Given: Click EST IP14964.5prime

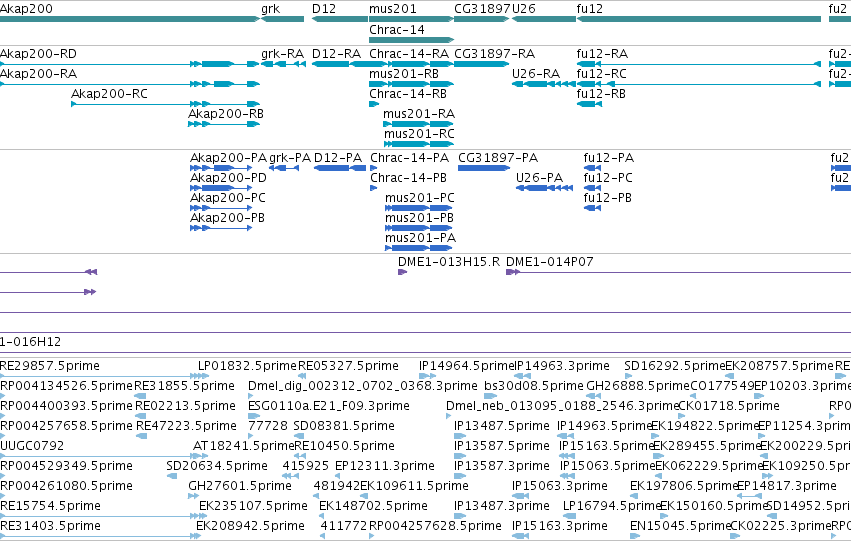Looking at the screenshot, I should (x=466, y=366).
